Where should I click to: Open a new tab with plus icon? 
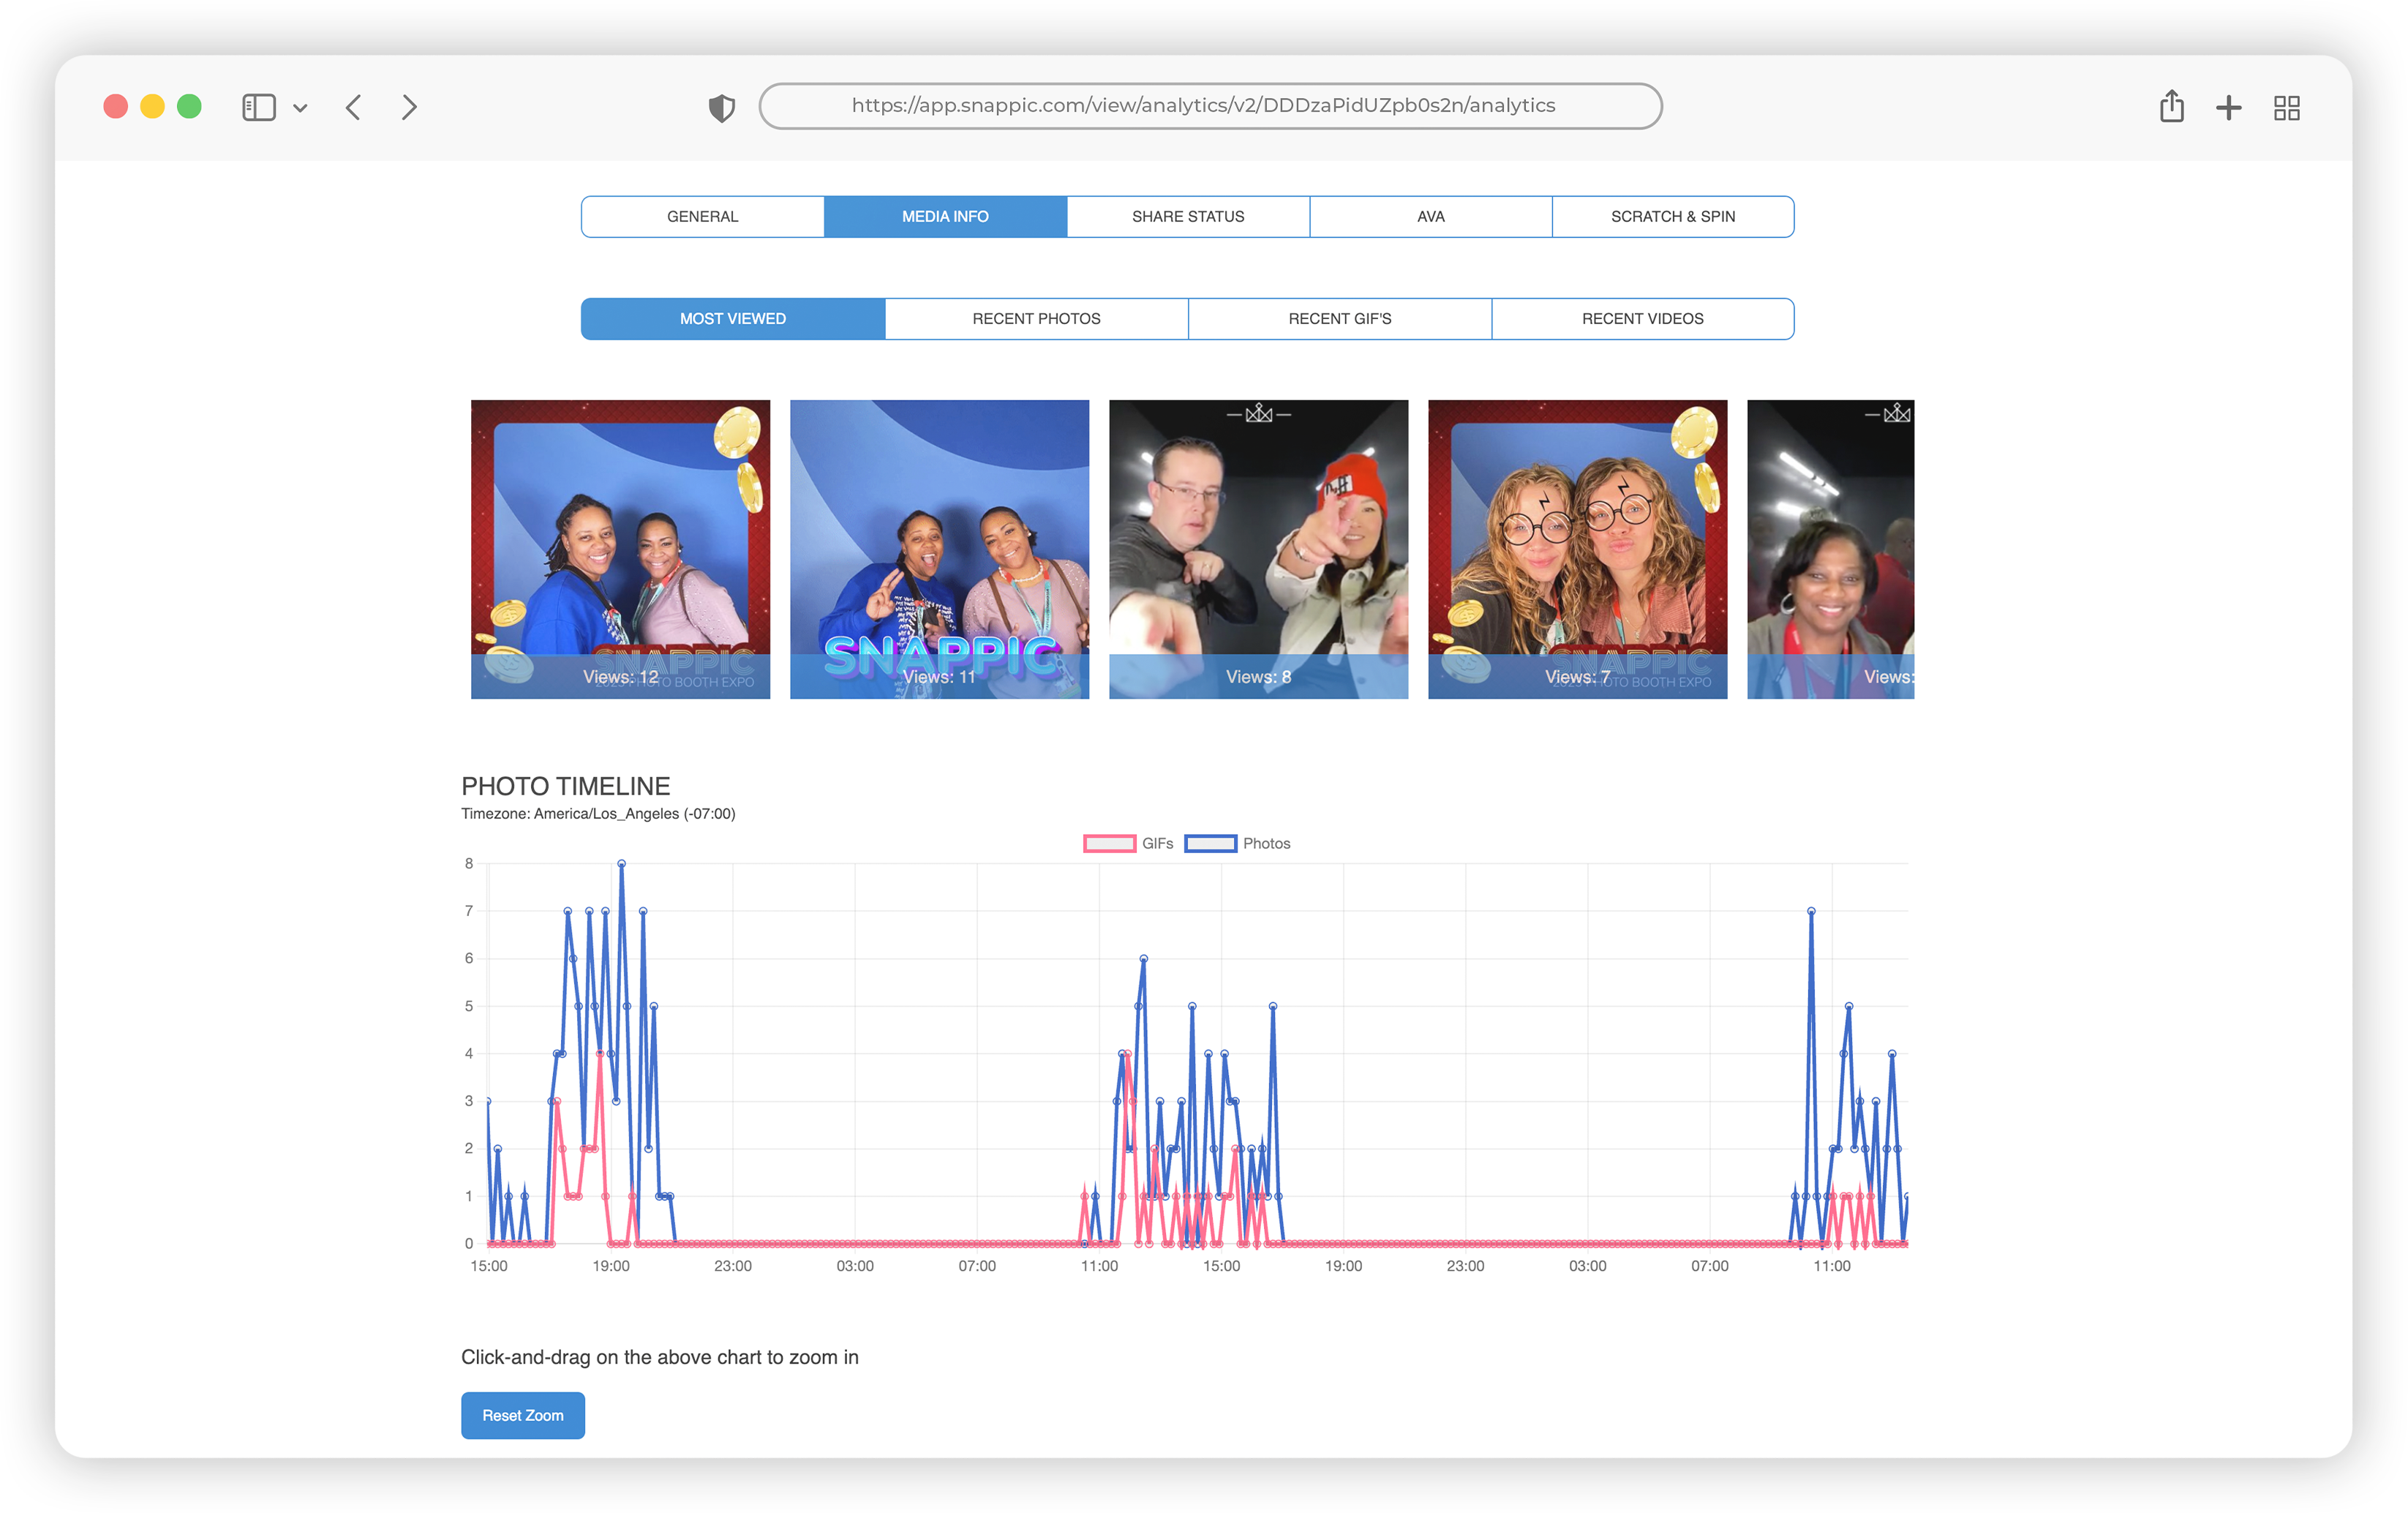2228,107
